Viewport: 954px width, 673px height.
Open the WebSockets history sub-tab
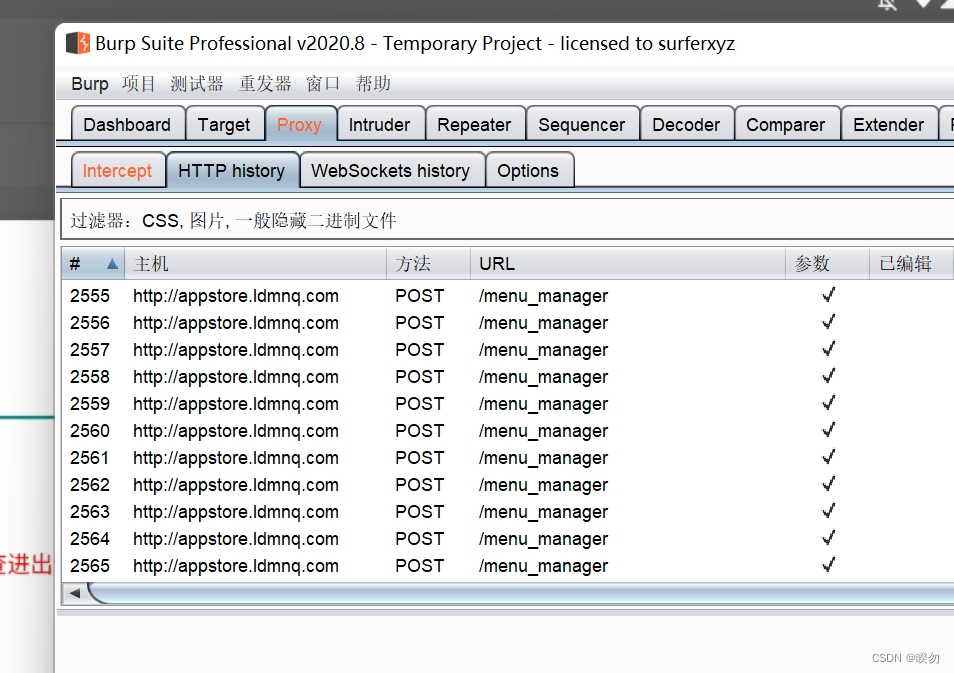pyautogui.click(x=391, y=170)
